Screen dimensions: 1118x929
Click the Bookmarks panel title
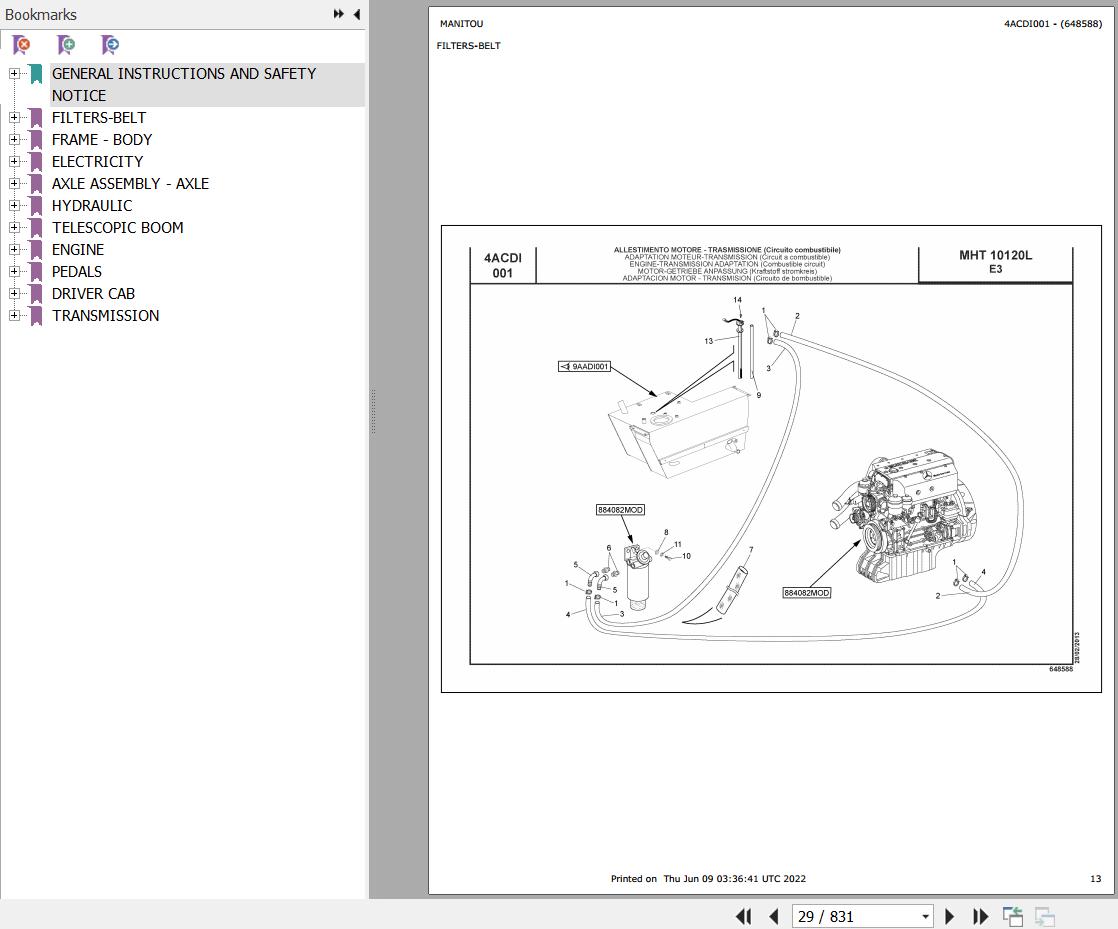[41, 14]
